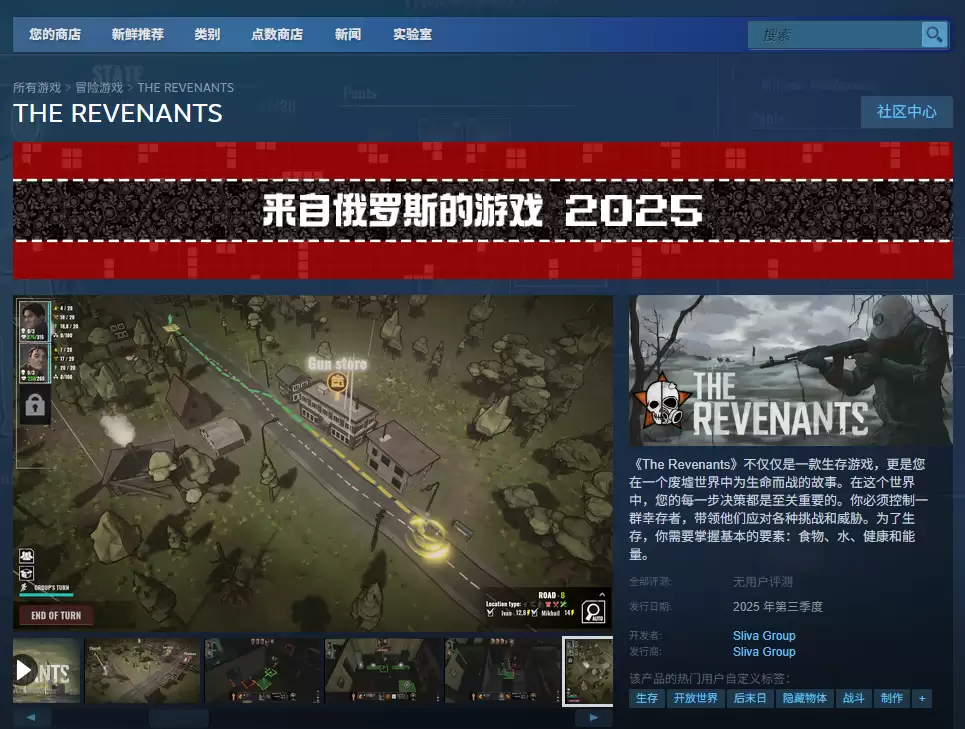Screen dimensions: 965x729
Task: Expand more tags with the plus button
Action: (x=921, y=698)
